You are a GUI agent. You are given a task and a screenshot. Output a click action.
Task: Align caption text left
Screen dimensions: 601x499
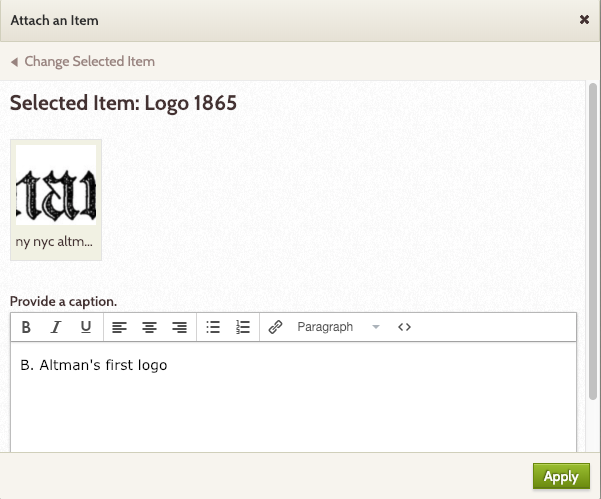point(119,327)
